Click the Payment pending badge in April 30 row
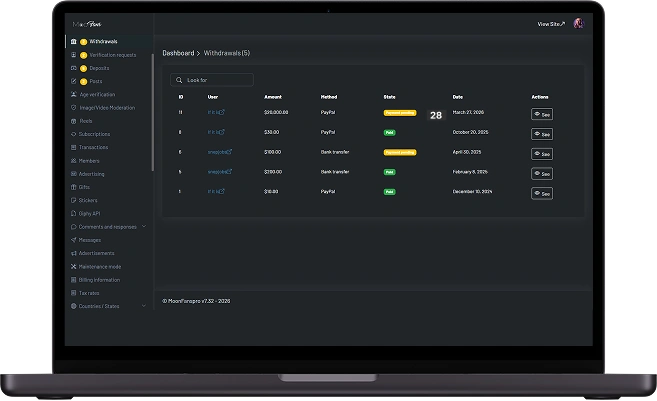The width and height of the screenshot is (657, 401). click(x=400, y=153)
